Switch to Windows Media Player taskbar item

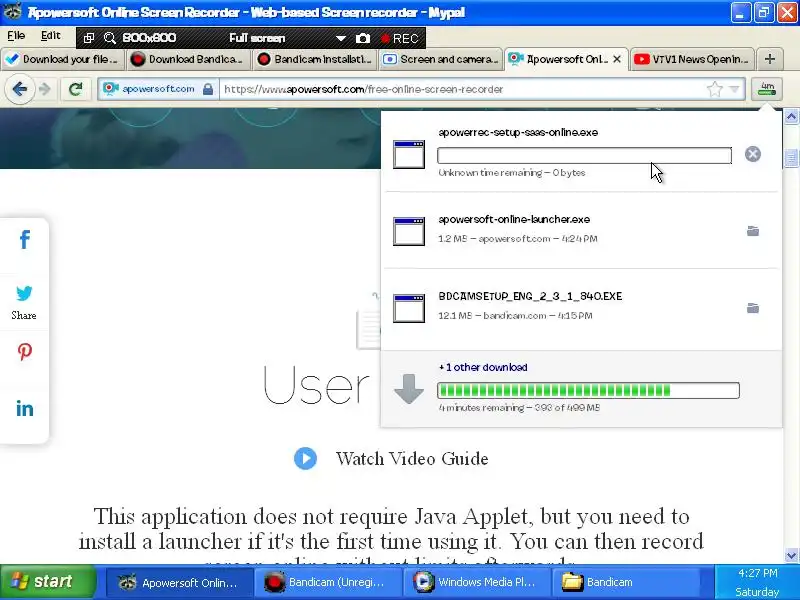click(477, 582)
